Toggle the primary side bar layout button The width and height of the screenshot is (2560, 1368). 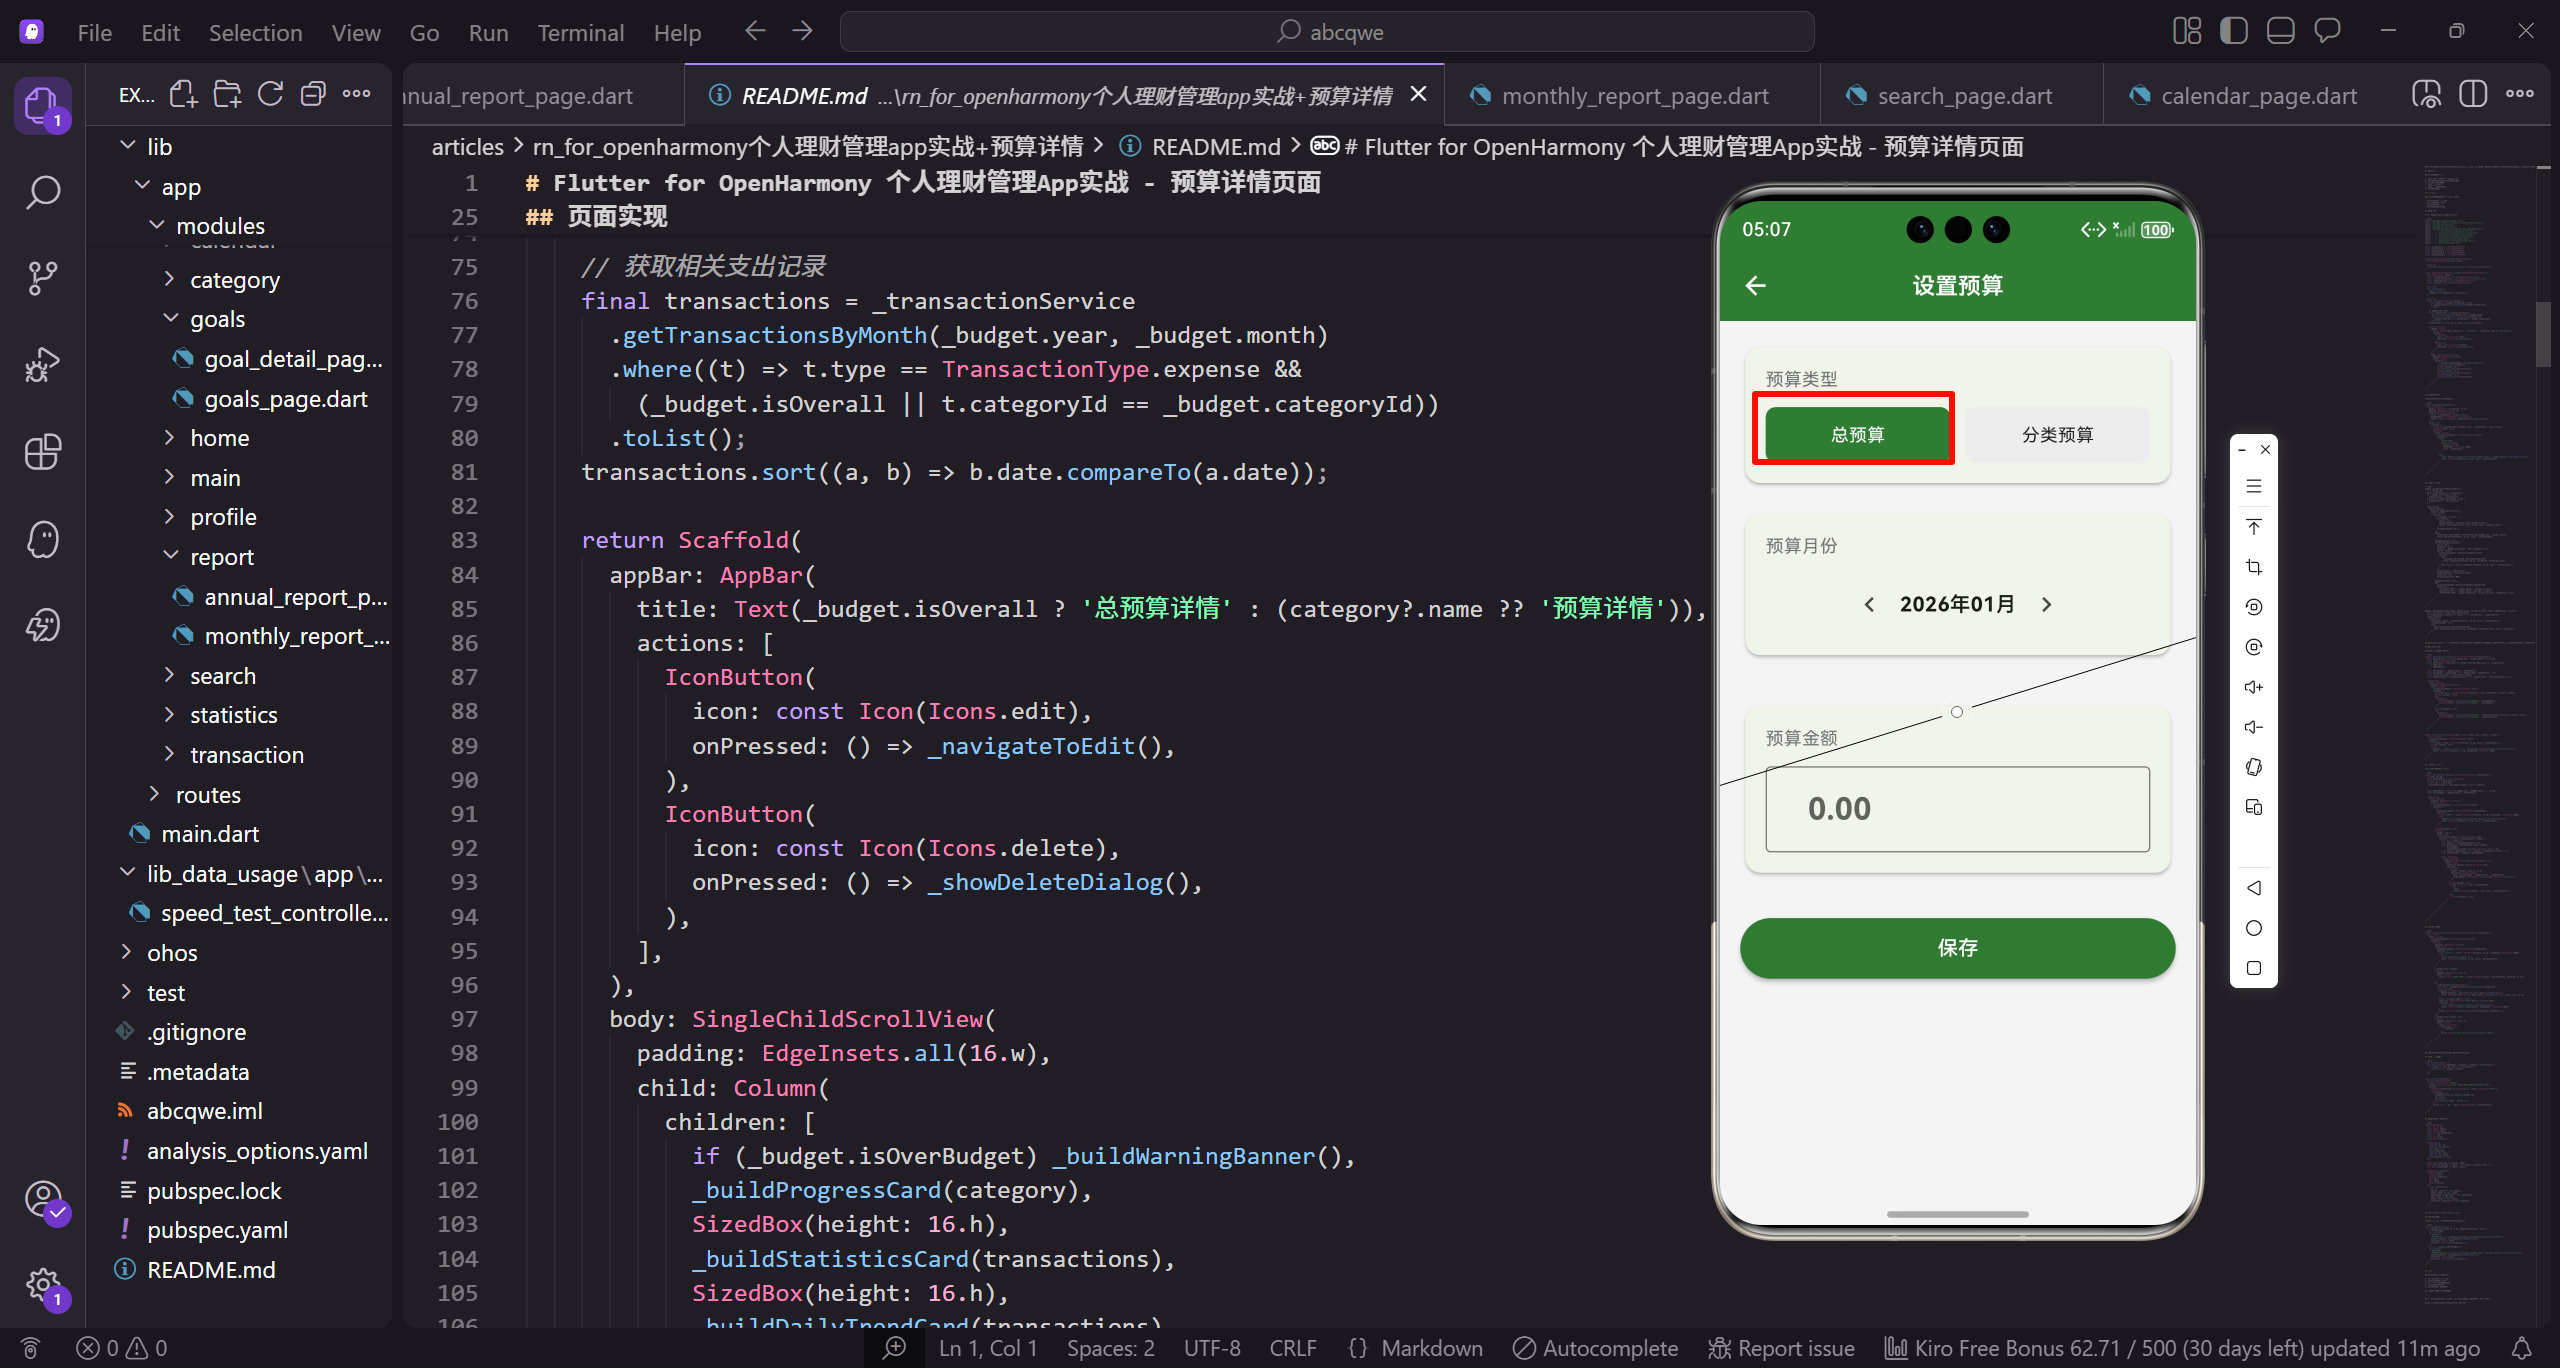coord(2233,31)
